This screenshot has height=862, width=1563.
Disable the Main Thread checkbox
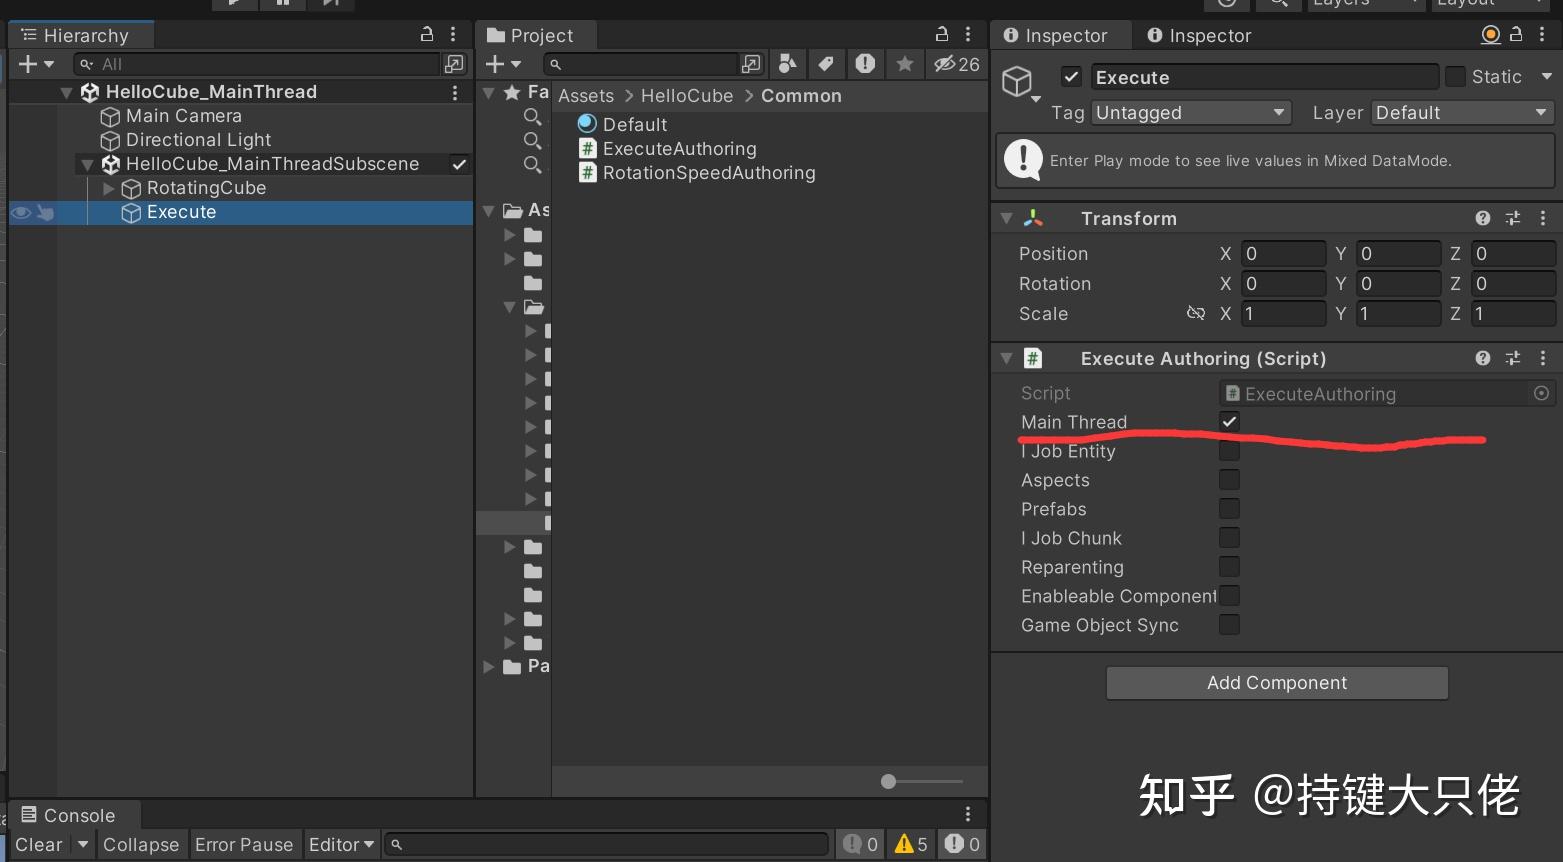coord(1229,421)
